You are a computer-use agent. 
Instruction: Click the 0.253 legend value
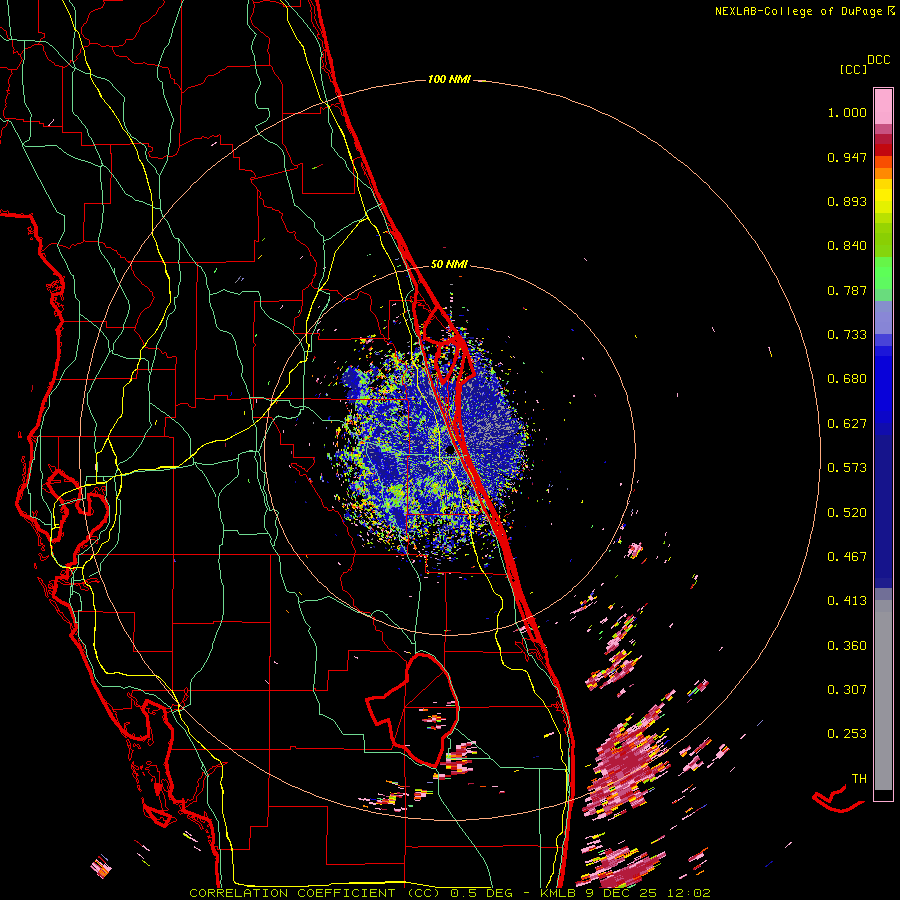pyautogui.click(x=847, y=734)
